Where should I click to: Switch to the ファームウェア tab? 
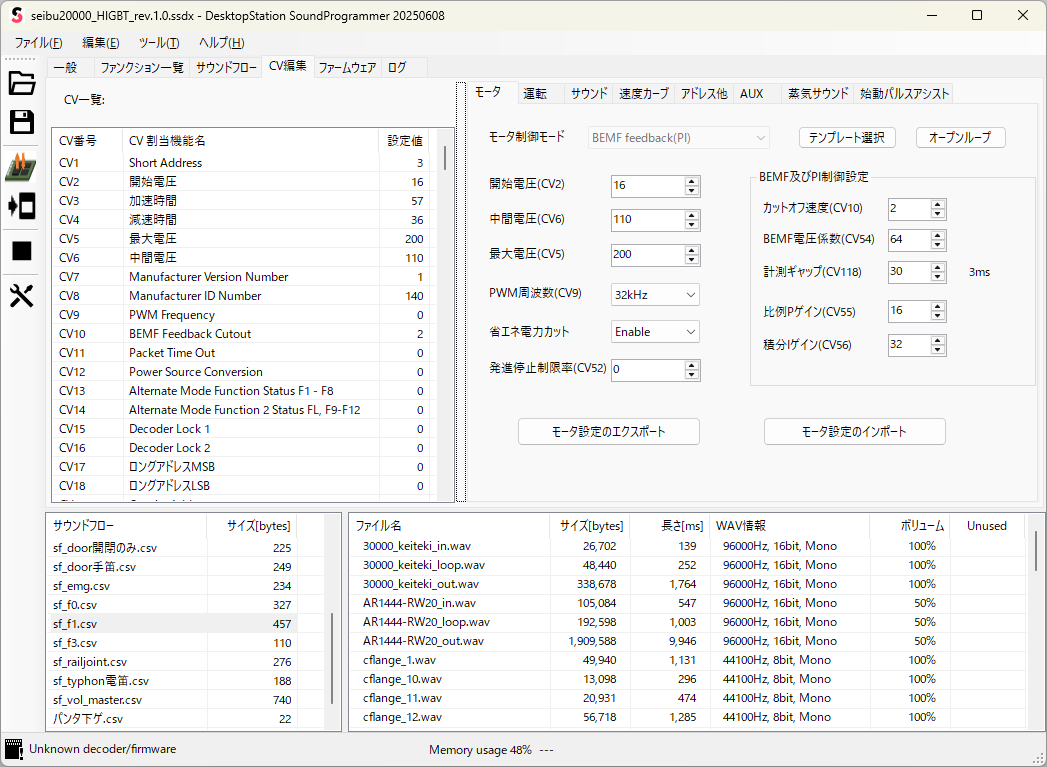point(347,67)
